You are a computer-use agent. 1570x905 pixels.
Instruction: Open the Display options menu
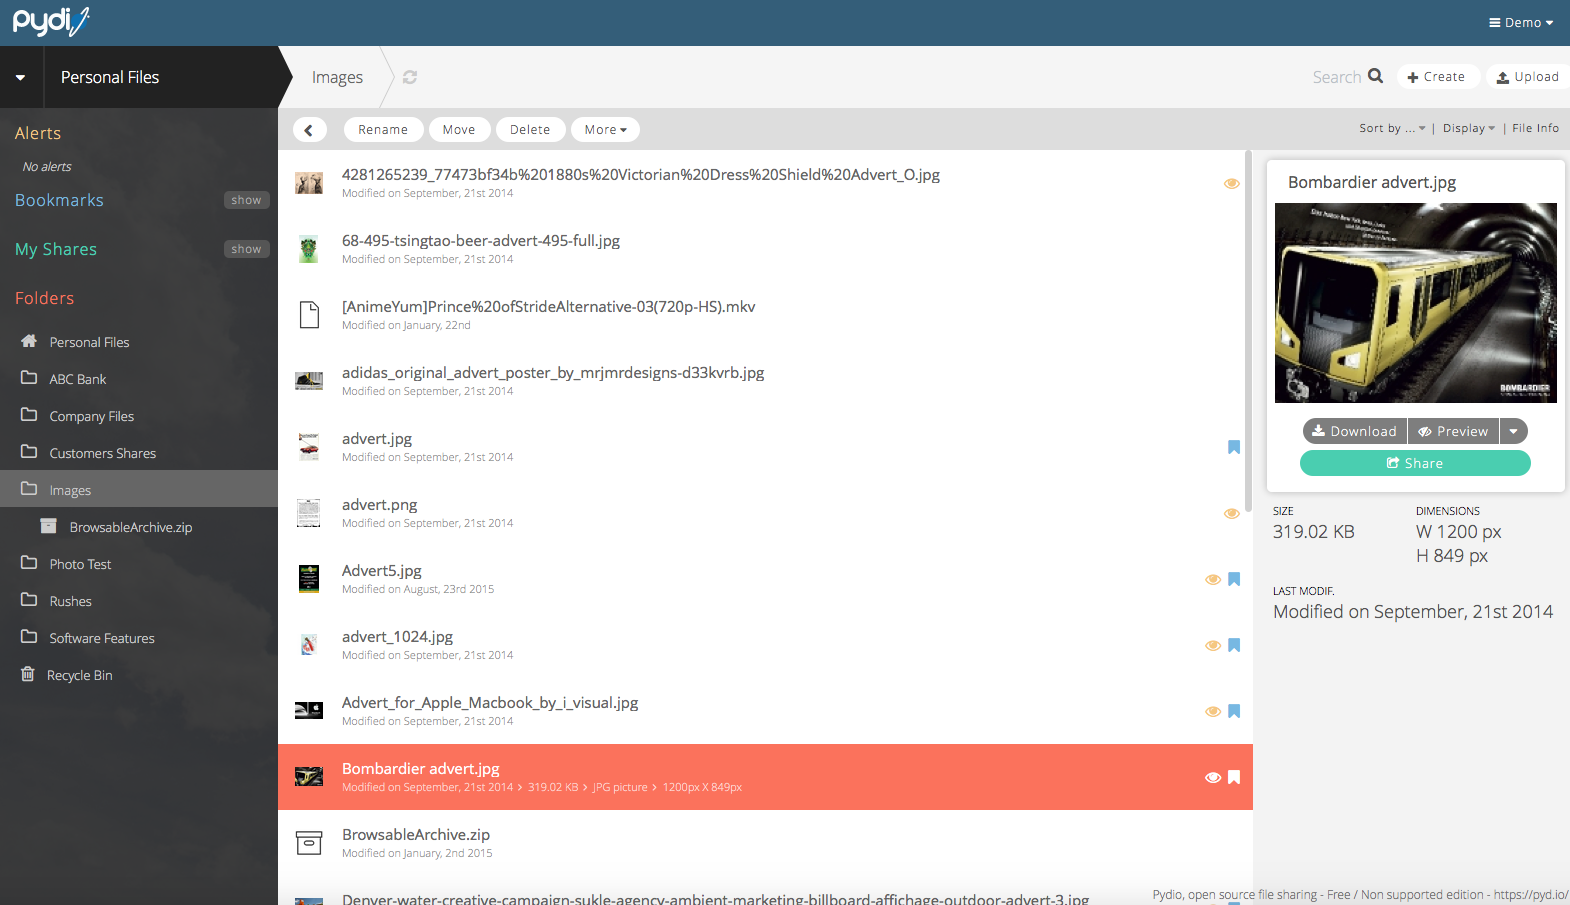(x=1468, y=128)
